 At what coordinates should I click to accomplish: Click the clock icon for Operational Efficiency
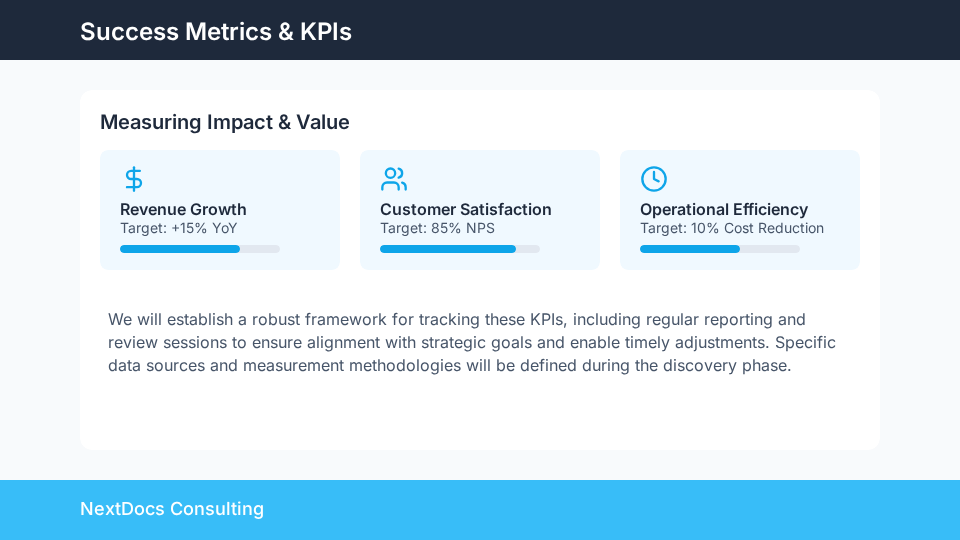pyautogui.click(x=653, y=179)
